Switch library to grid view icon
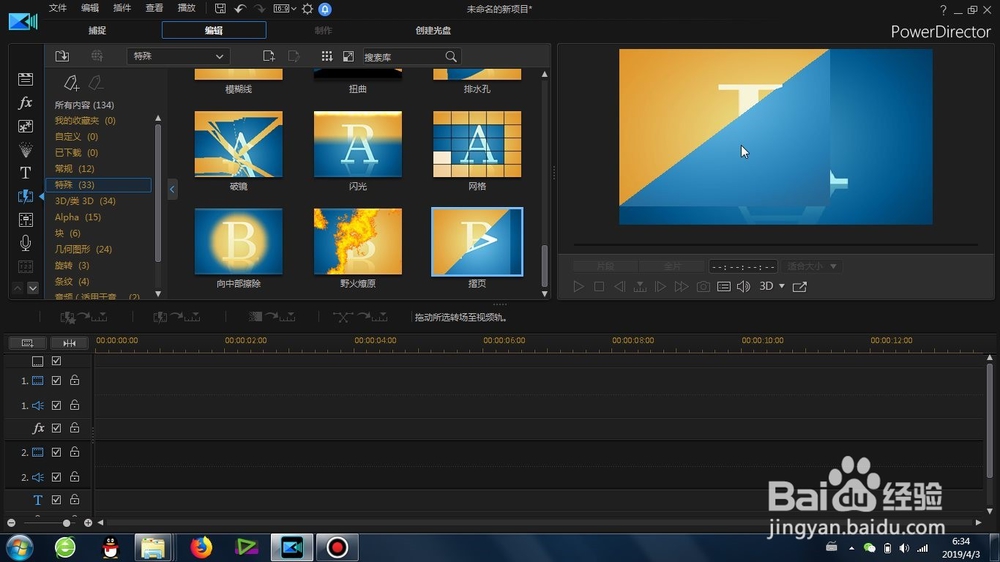The width and height of the screenshot is (1000, 562). 327,56
